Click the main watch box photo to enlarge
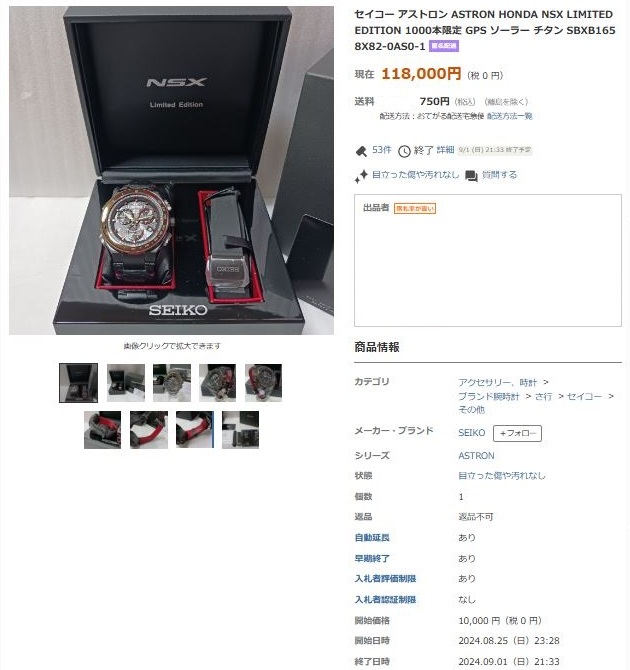 (171, 170)
